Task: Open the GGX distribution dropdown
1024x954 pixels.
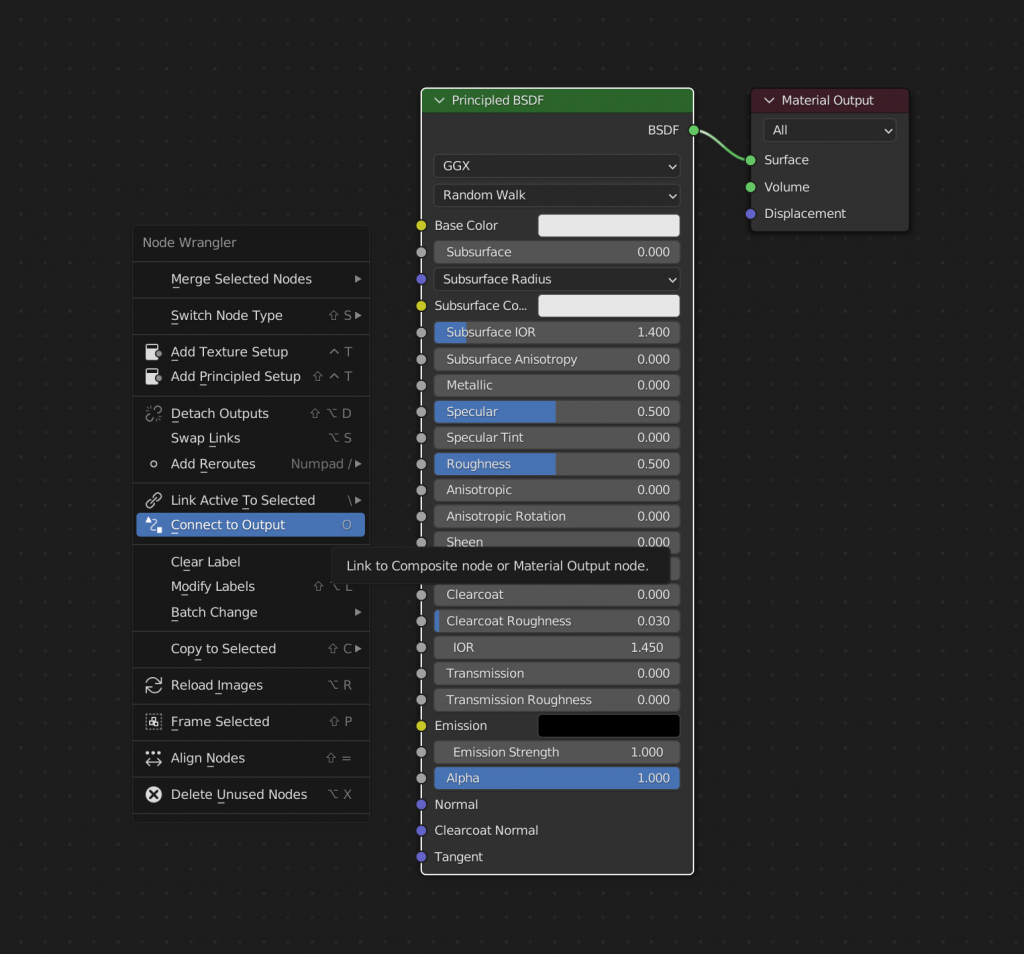Action: 556,165
